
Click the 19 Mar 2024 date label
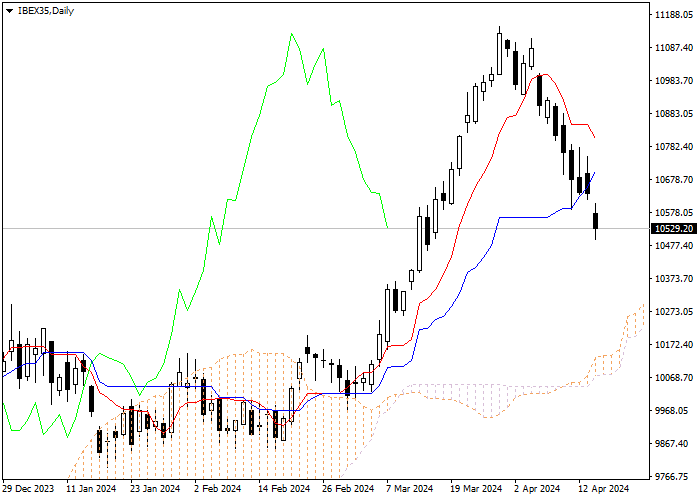476,489
